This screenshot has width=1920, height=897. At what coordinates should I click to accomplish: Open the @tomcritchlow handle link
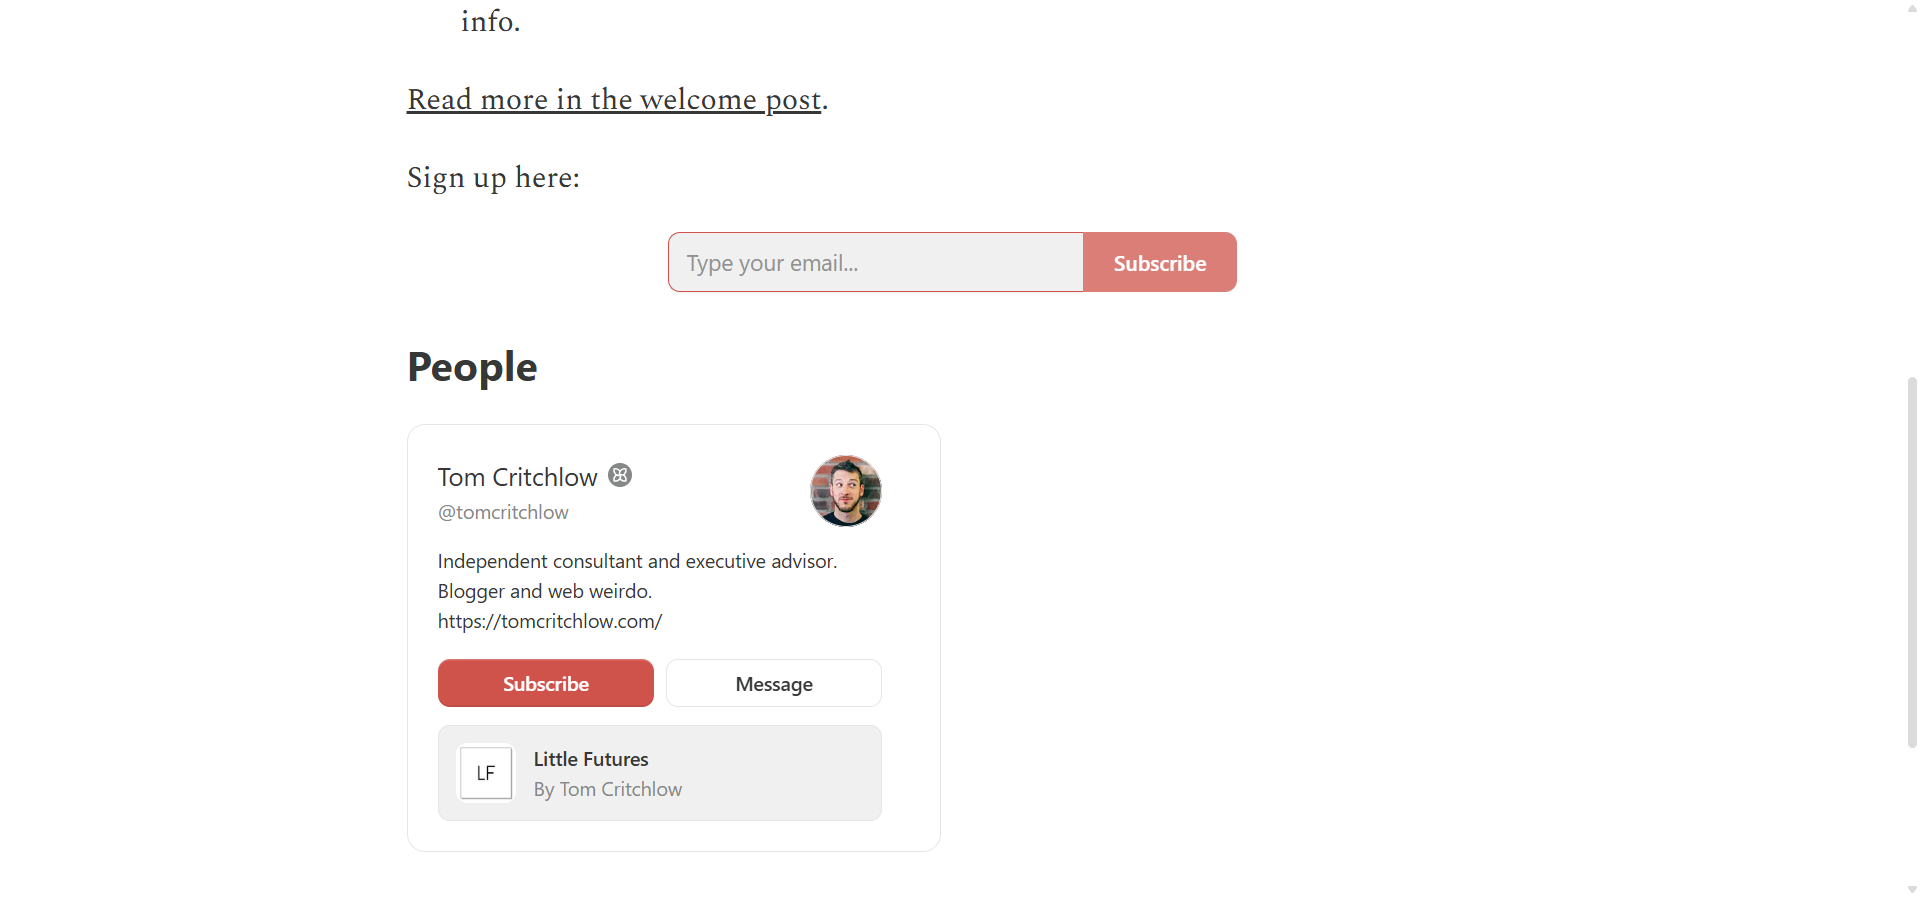[503, 511]
